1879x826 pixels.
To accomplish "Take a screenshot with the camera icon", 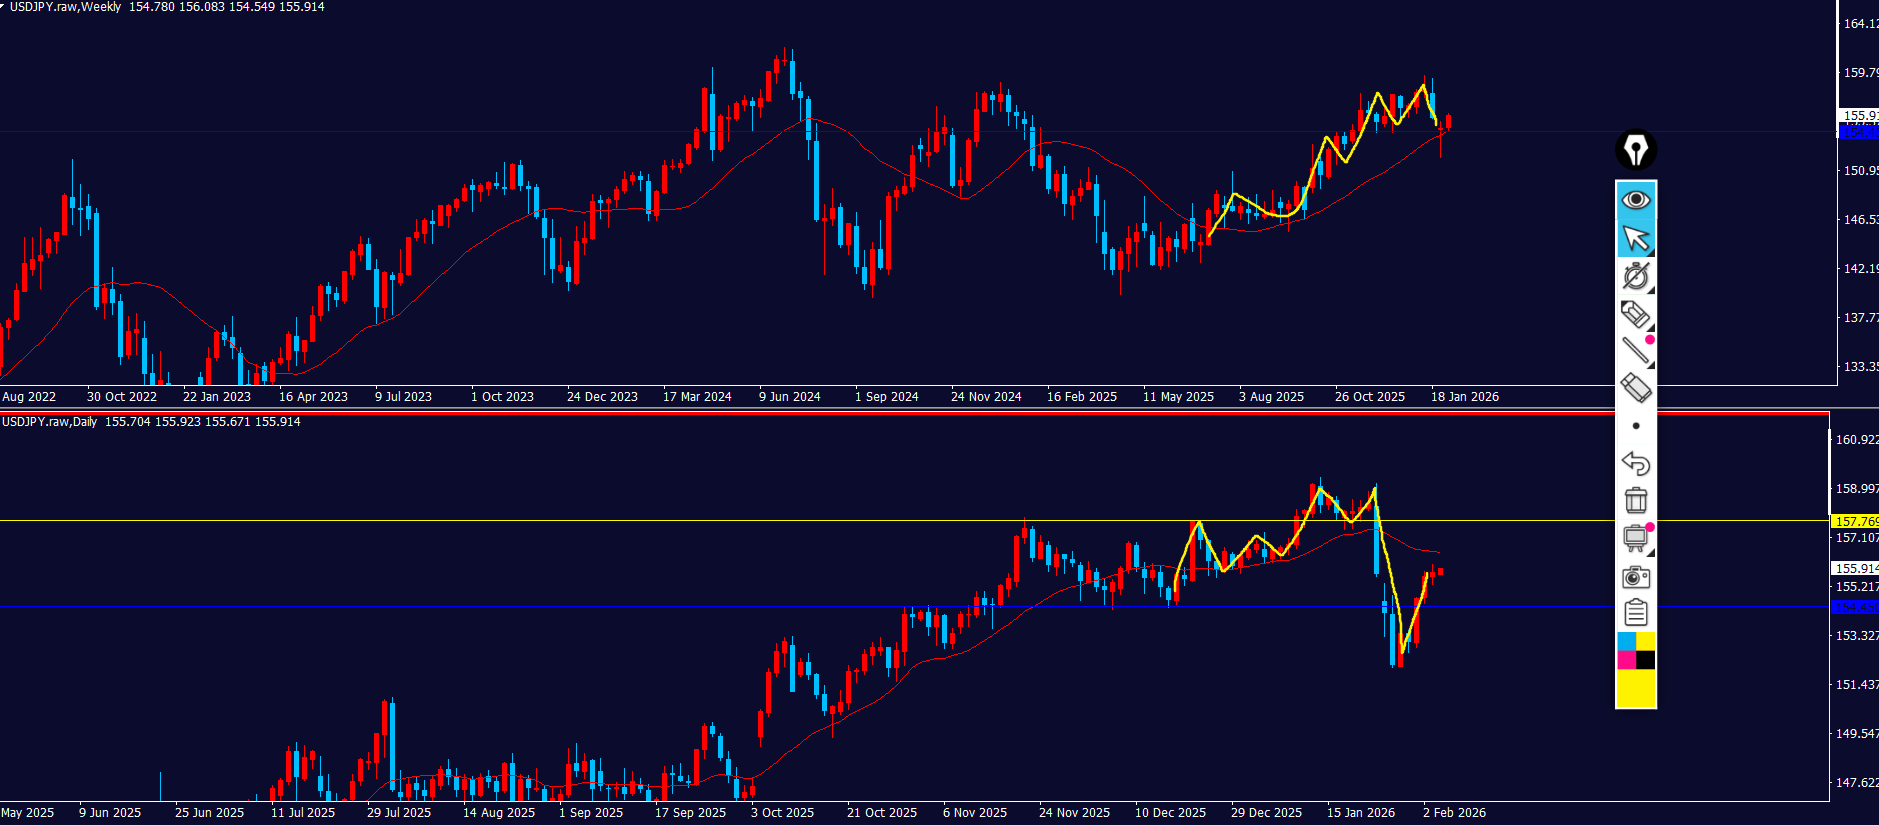I will 1635,576.
